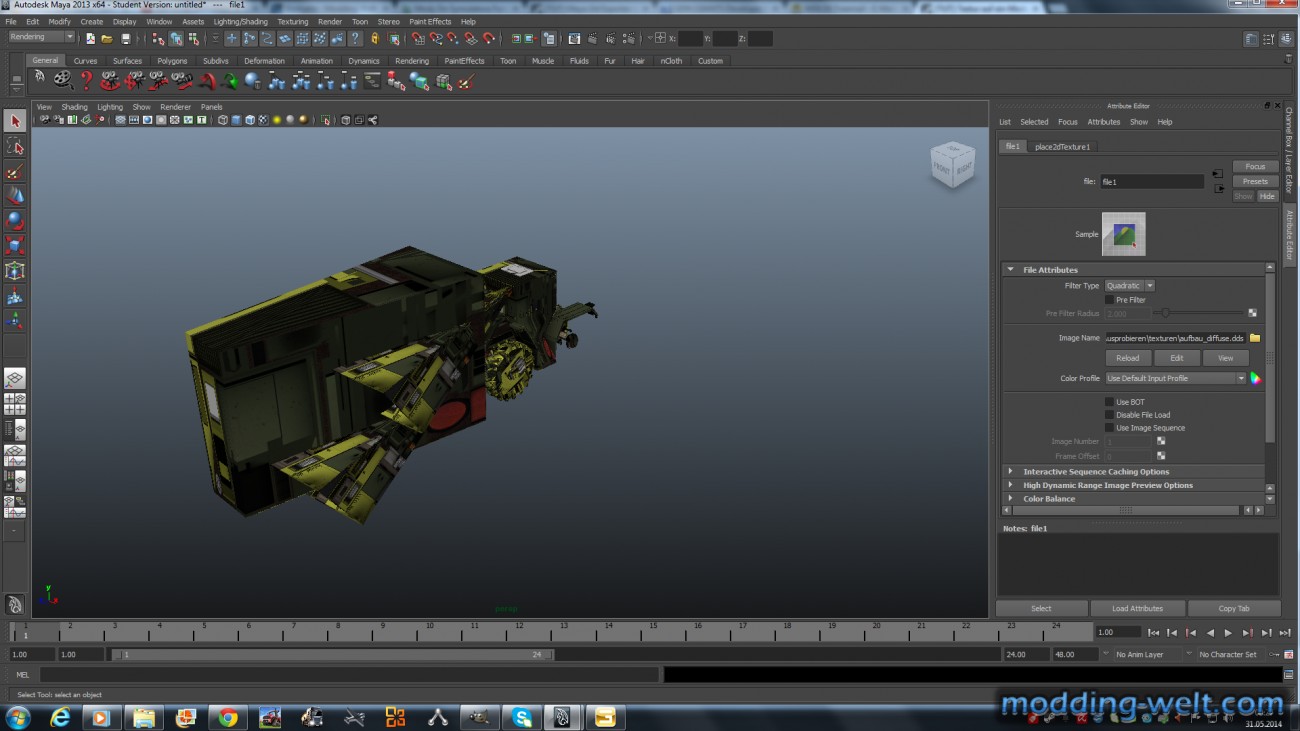The image size is (1300, 731).
Task: Toggle the Hide button next to Show
Action: [1267, 197]
